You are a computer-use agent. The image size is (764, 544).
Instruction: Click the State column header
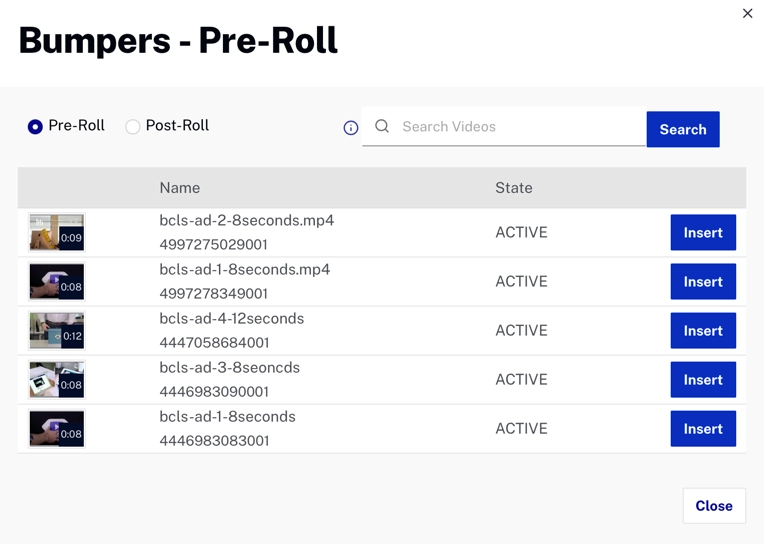514,188
